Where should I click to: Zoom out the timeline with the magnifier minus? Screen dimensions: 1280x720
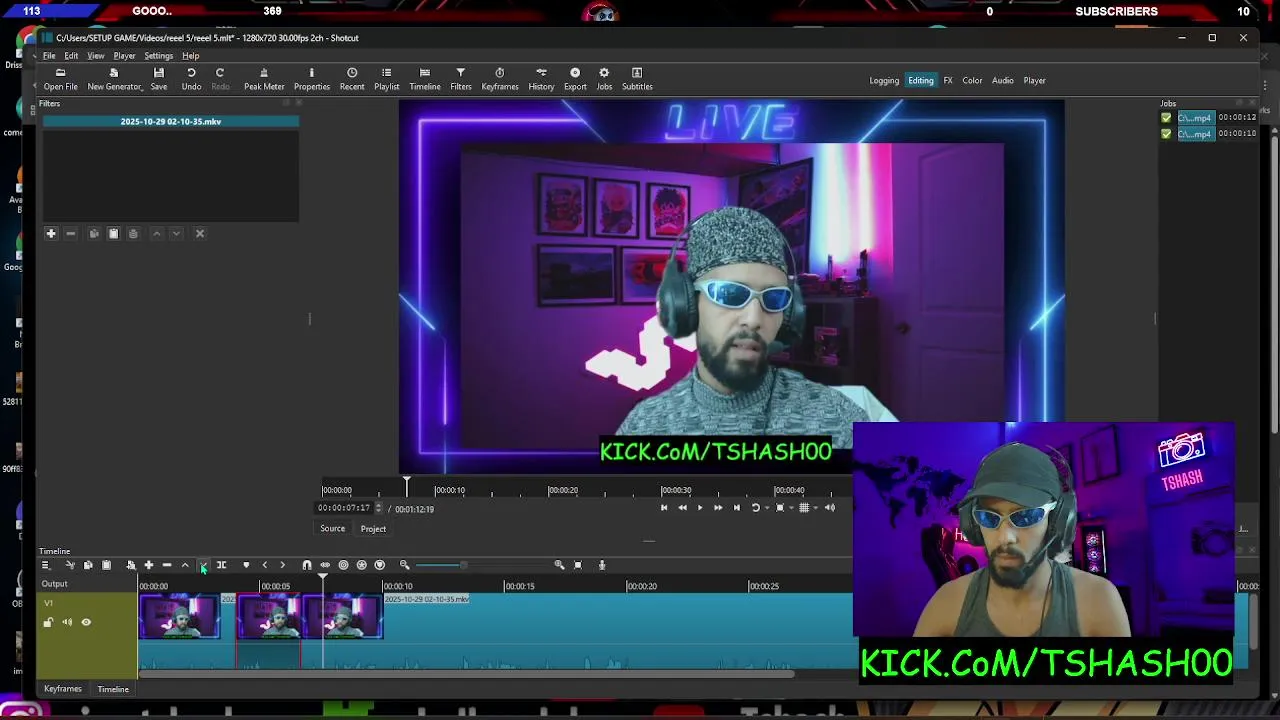[404, 565]
